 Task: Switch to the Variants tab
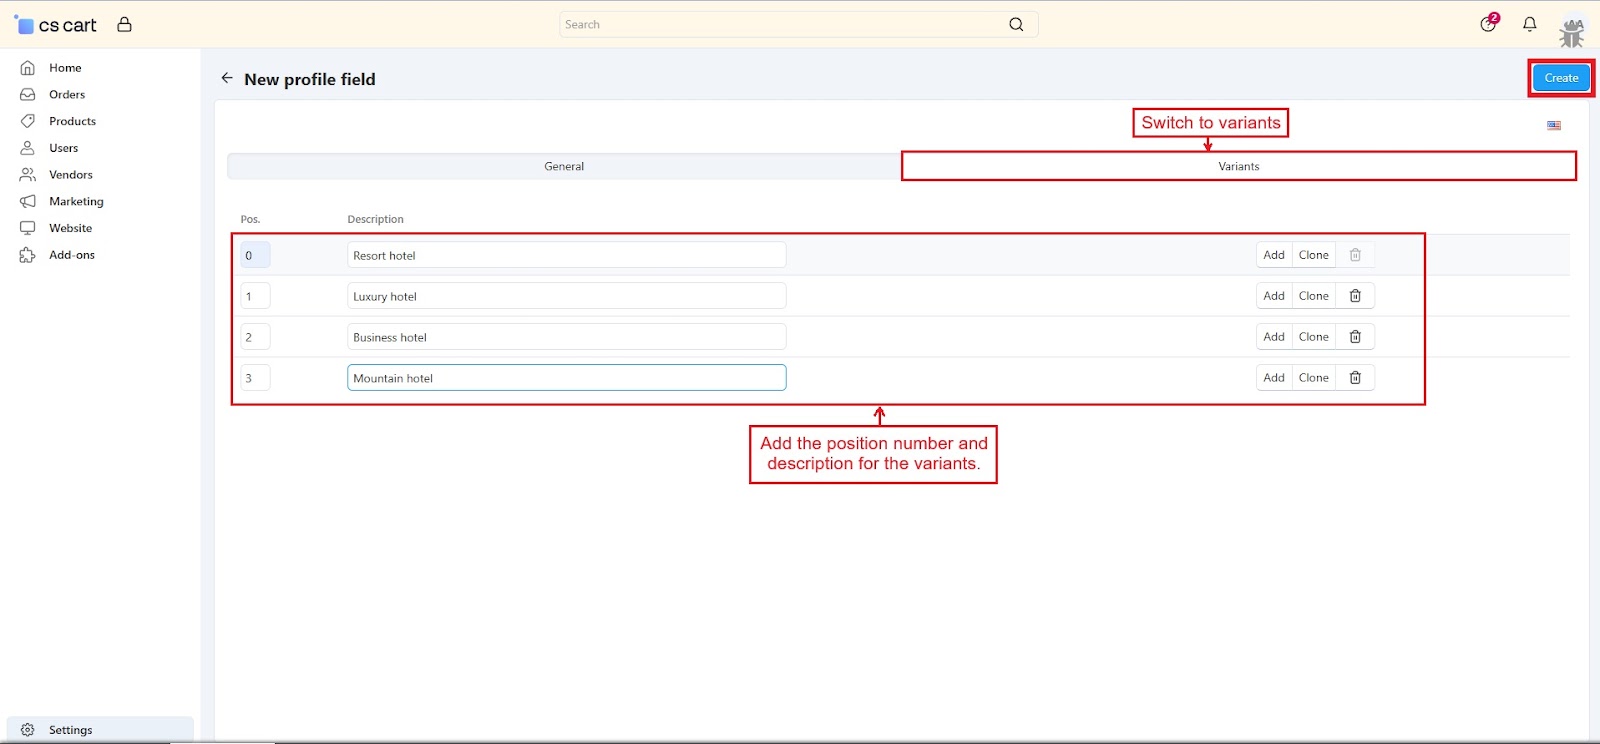[x=1238, y=167]
